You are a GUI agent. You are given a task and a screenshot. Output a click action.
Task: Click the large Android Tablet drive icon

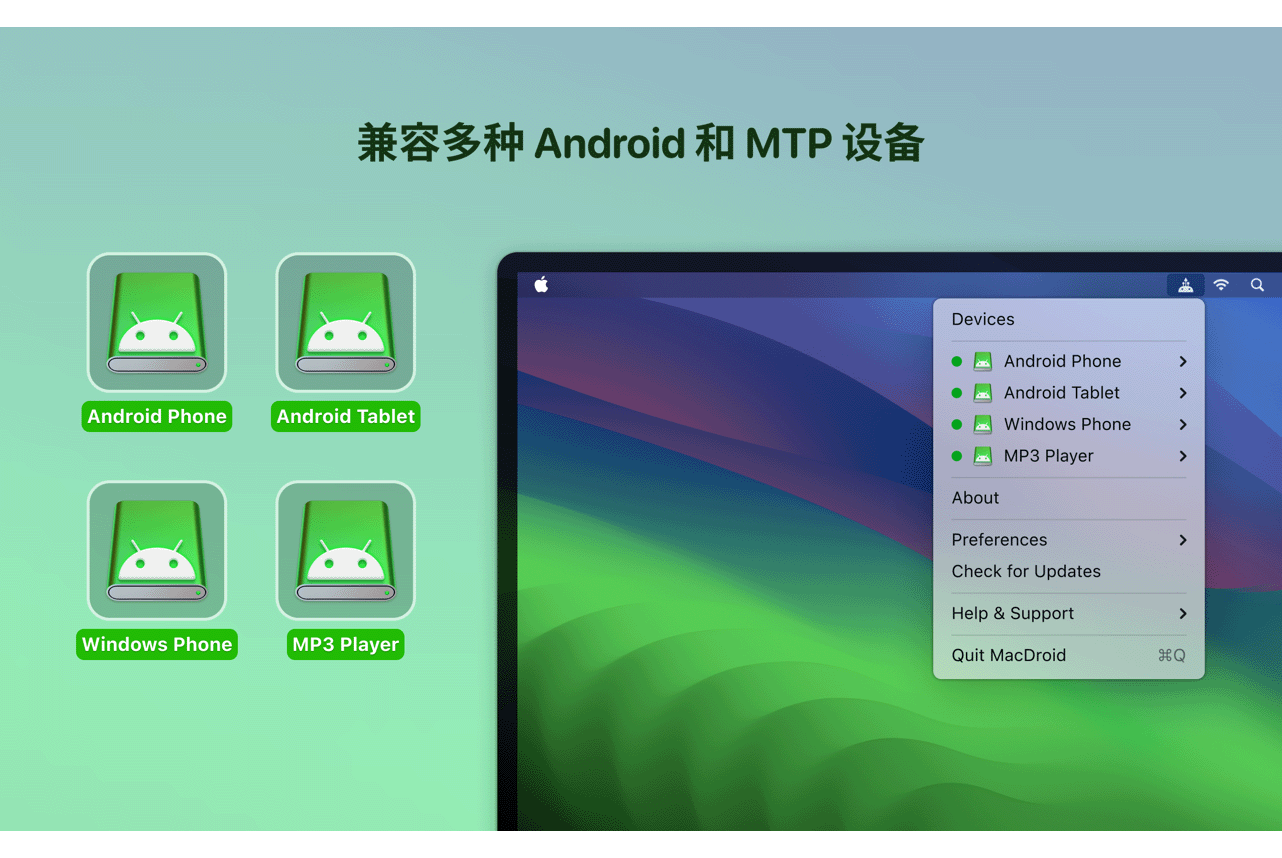pyautogui.click(x=346, y=322)
